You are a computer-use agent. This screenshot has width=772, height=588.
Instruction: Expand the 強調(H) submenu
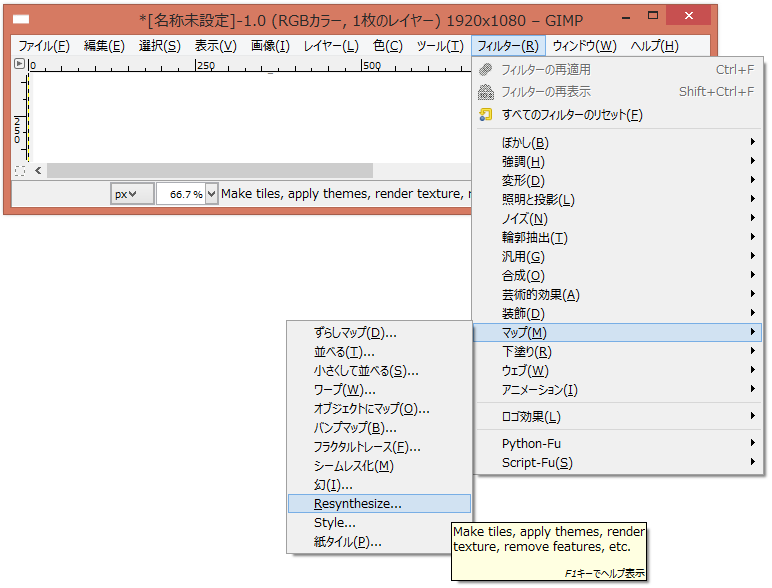[617, 162]
